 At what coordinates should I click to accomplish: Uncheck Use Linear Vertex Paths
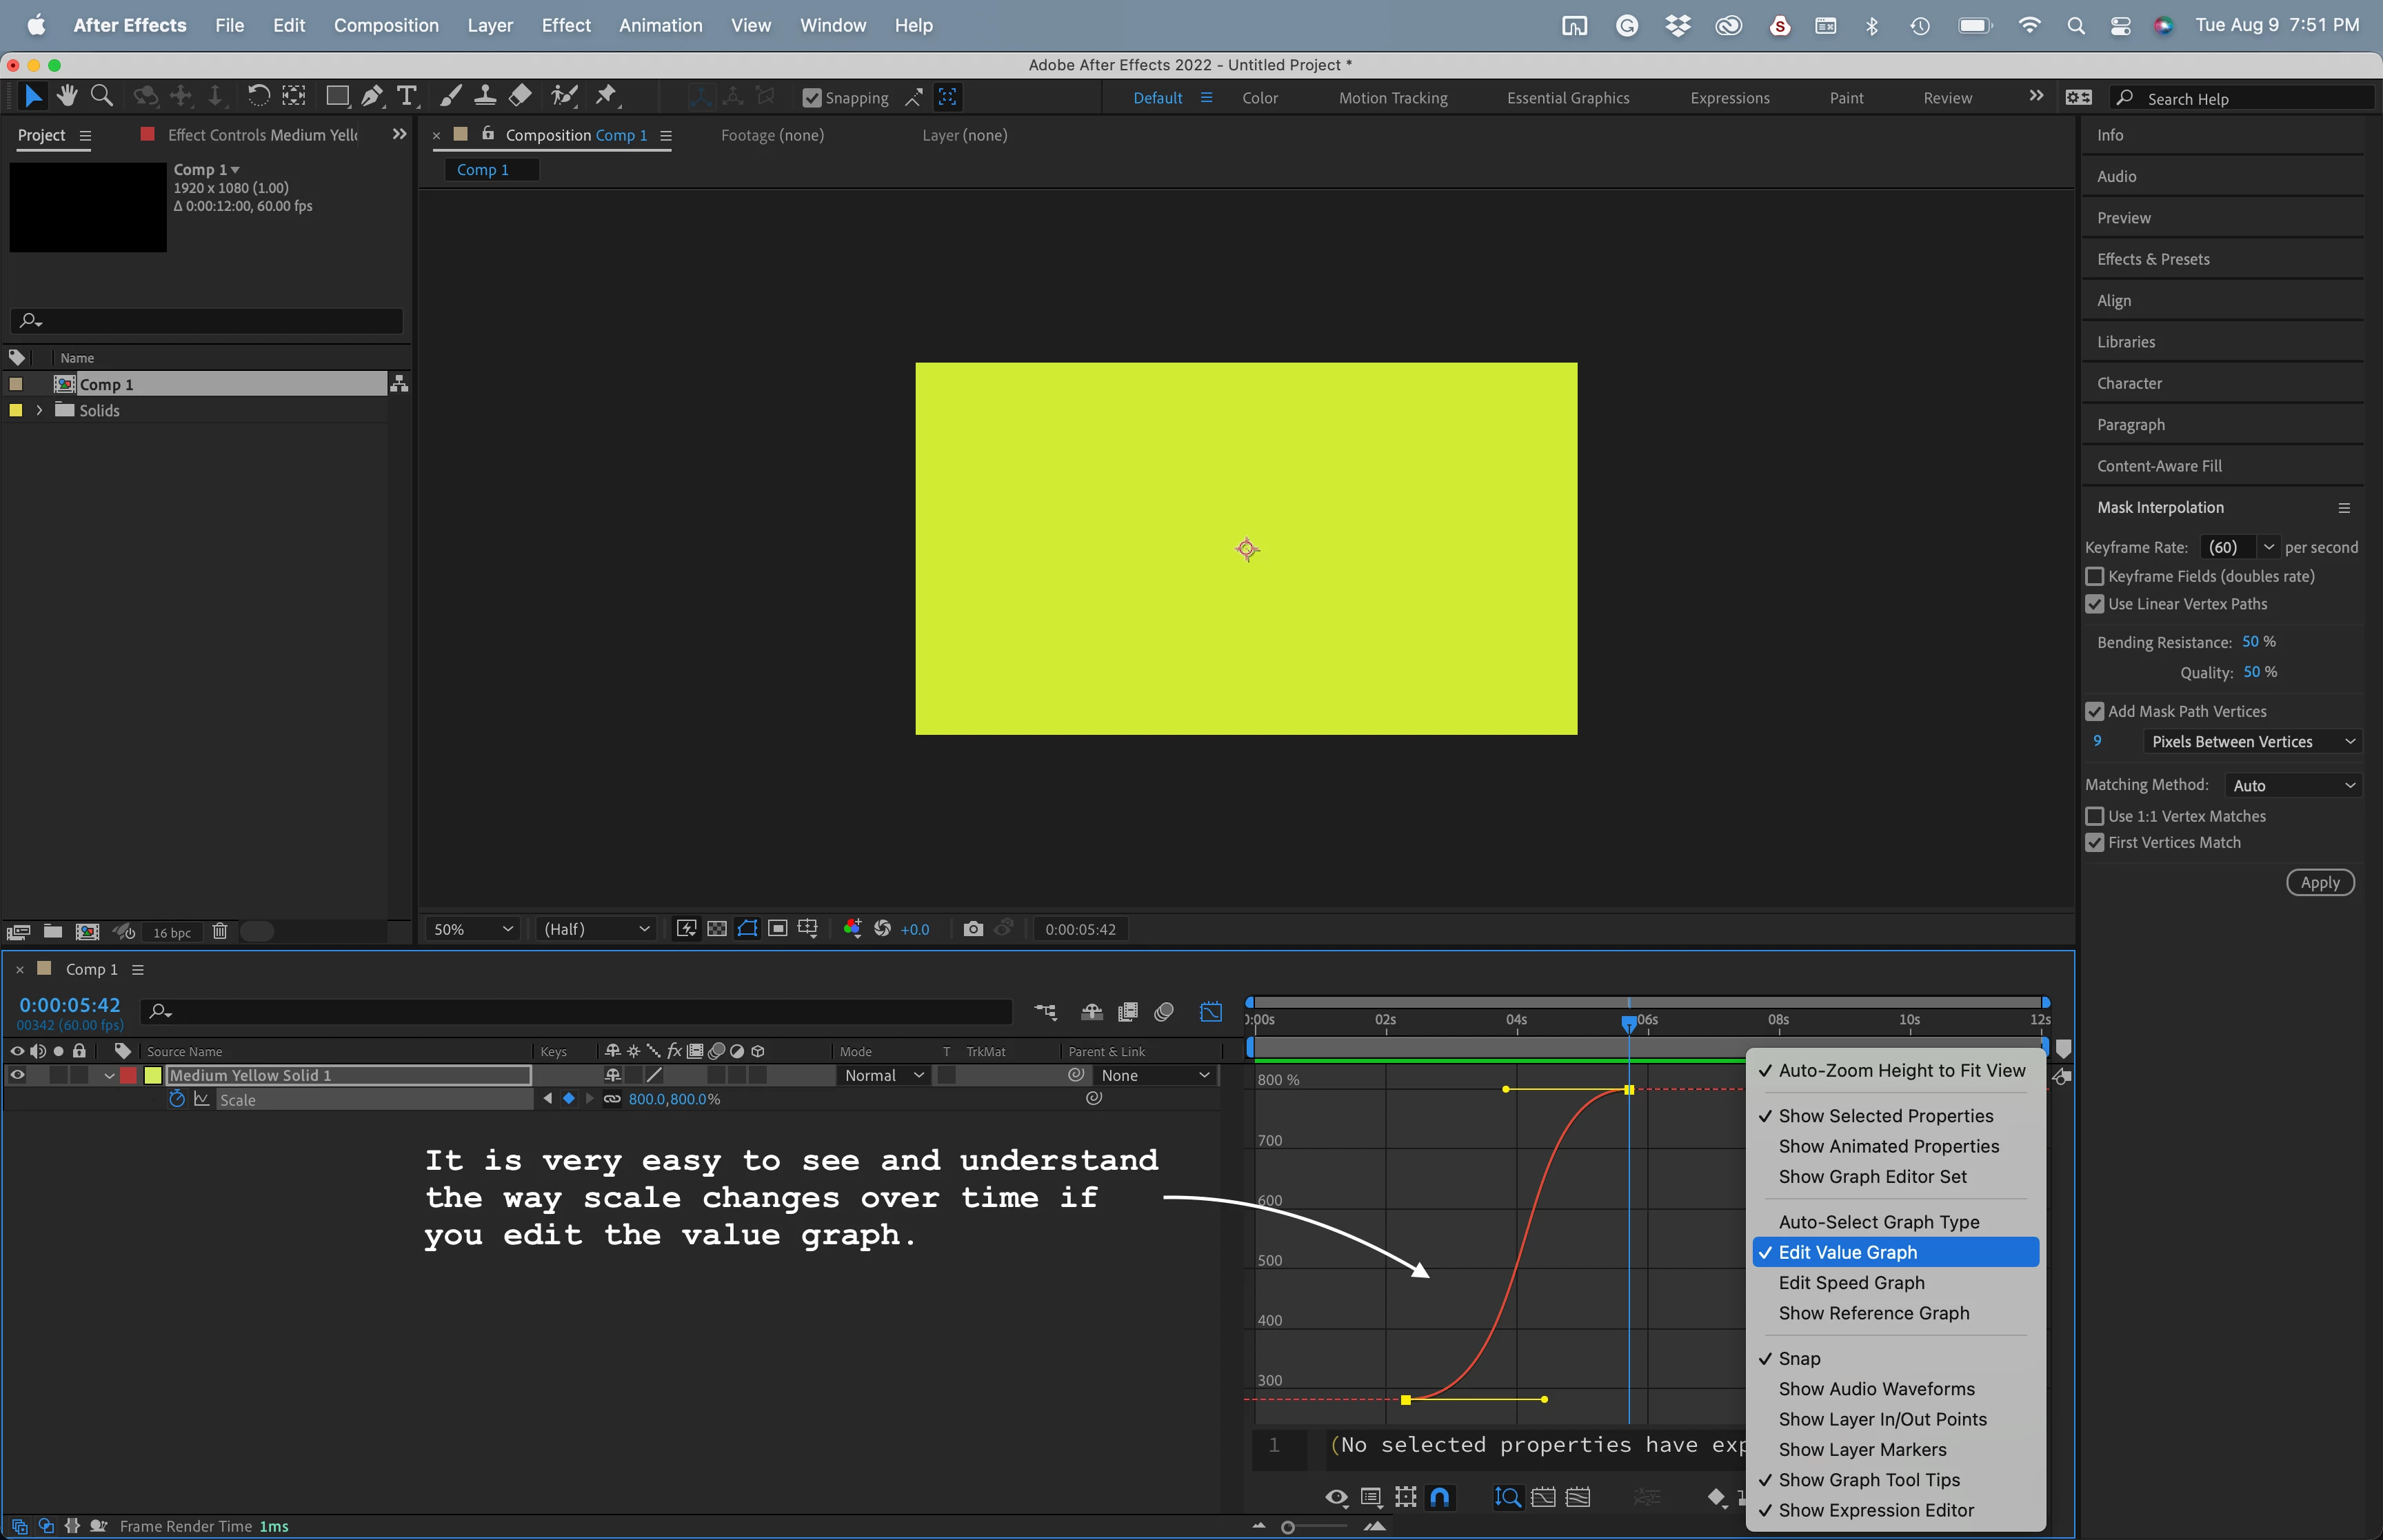2095,604
